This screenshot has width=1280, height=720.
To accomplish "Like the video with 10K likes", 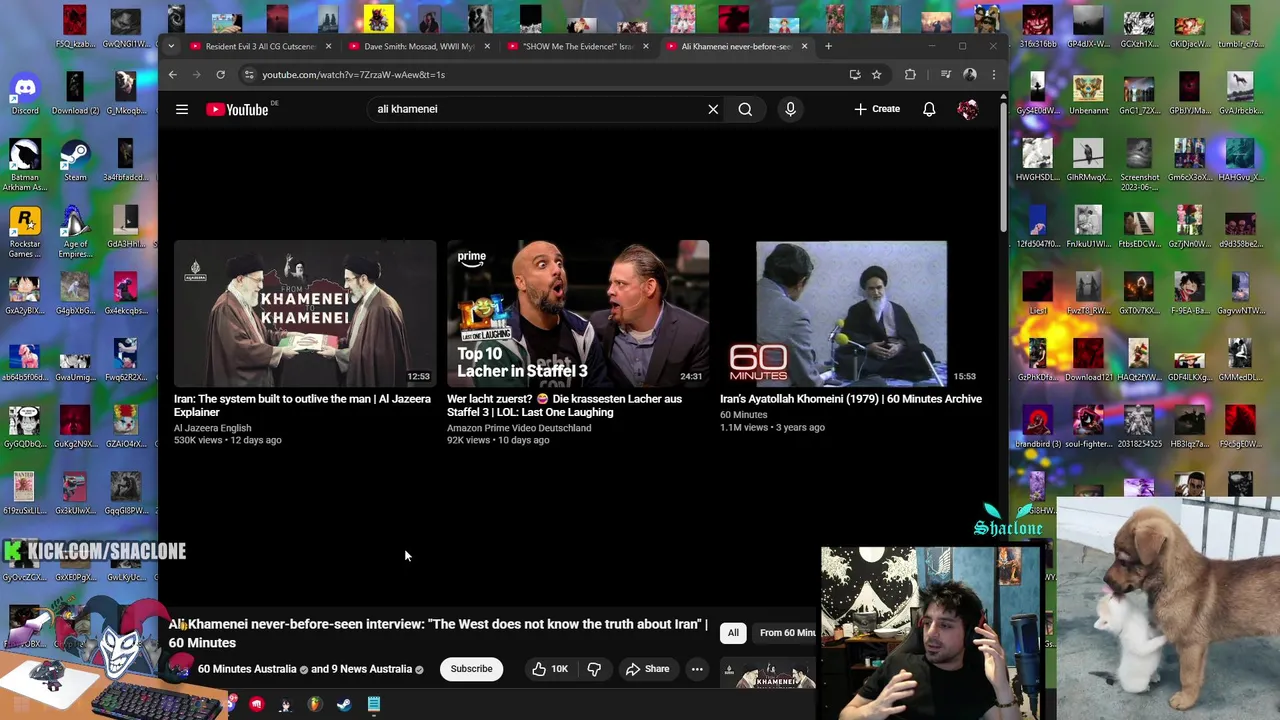I will [550, 669].
